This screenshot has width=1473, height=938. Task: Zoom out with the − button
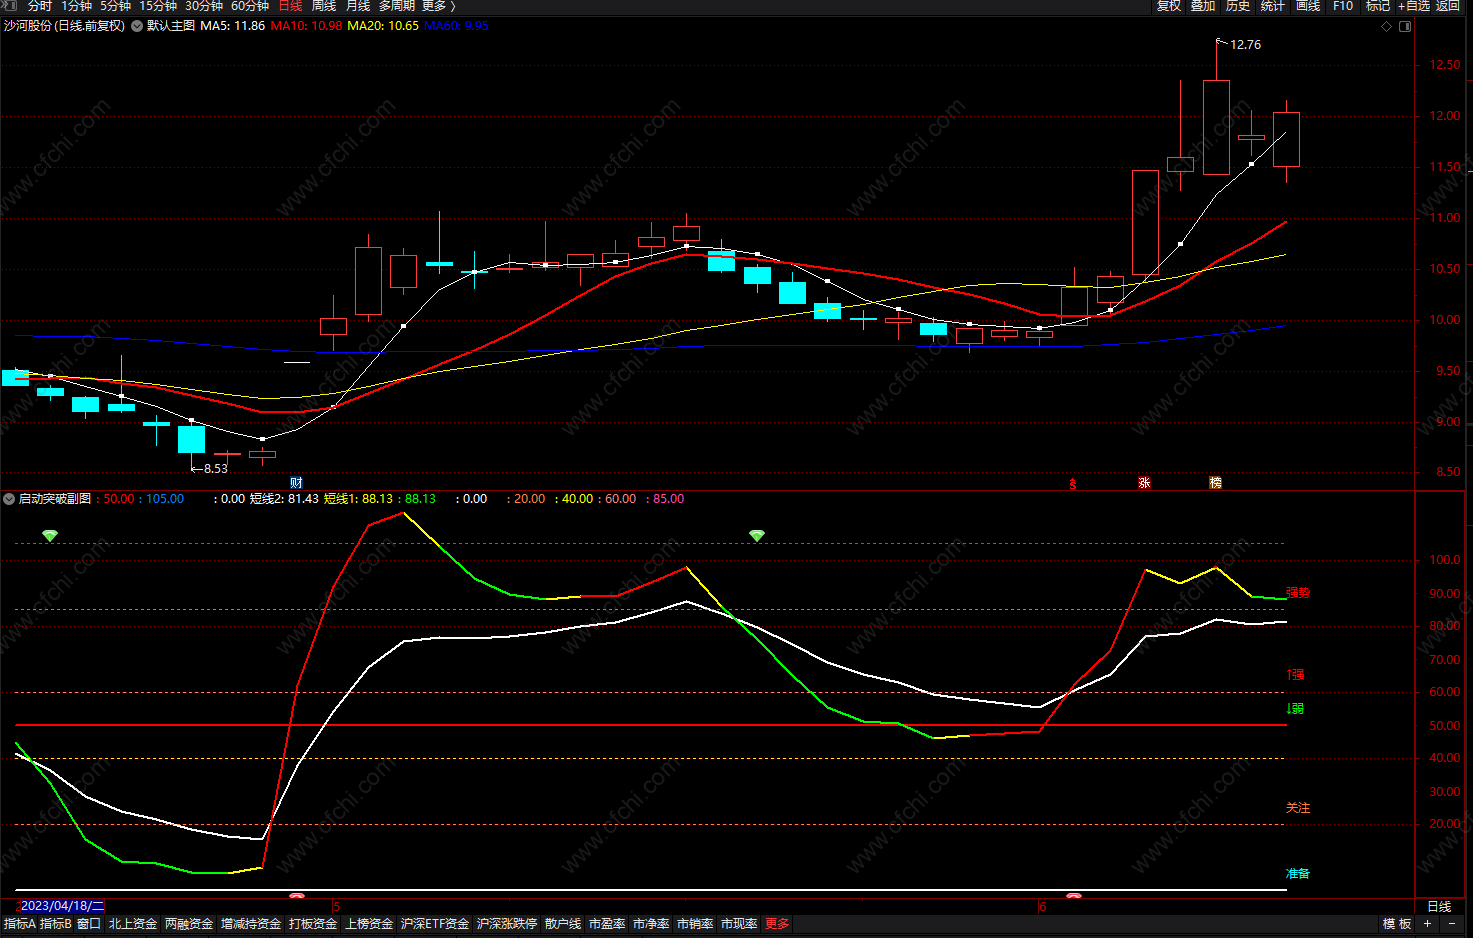tap(1453, 924)
